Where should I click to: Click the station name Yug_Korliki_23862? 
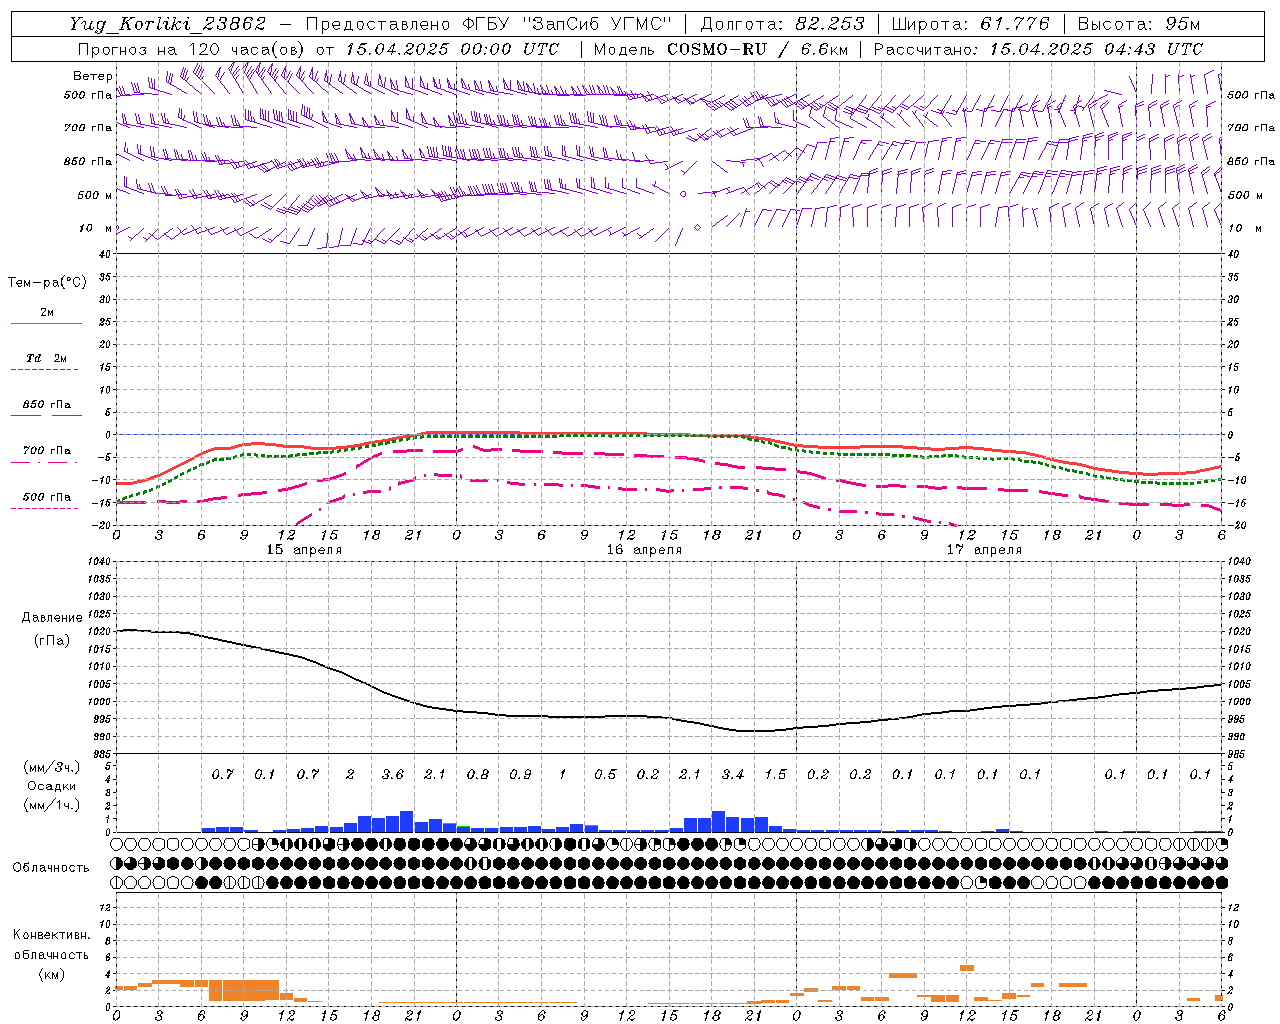click(x=168, y=24)
